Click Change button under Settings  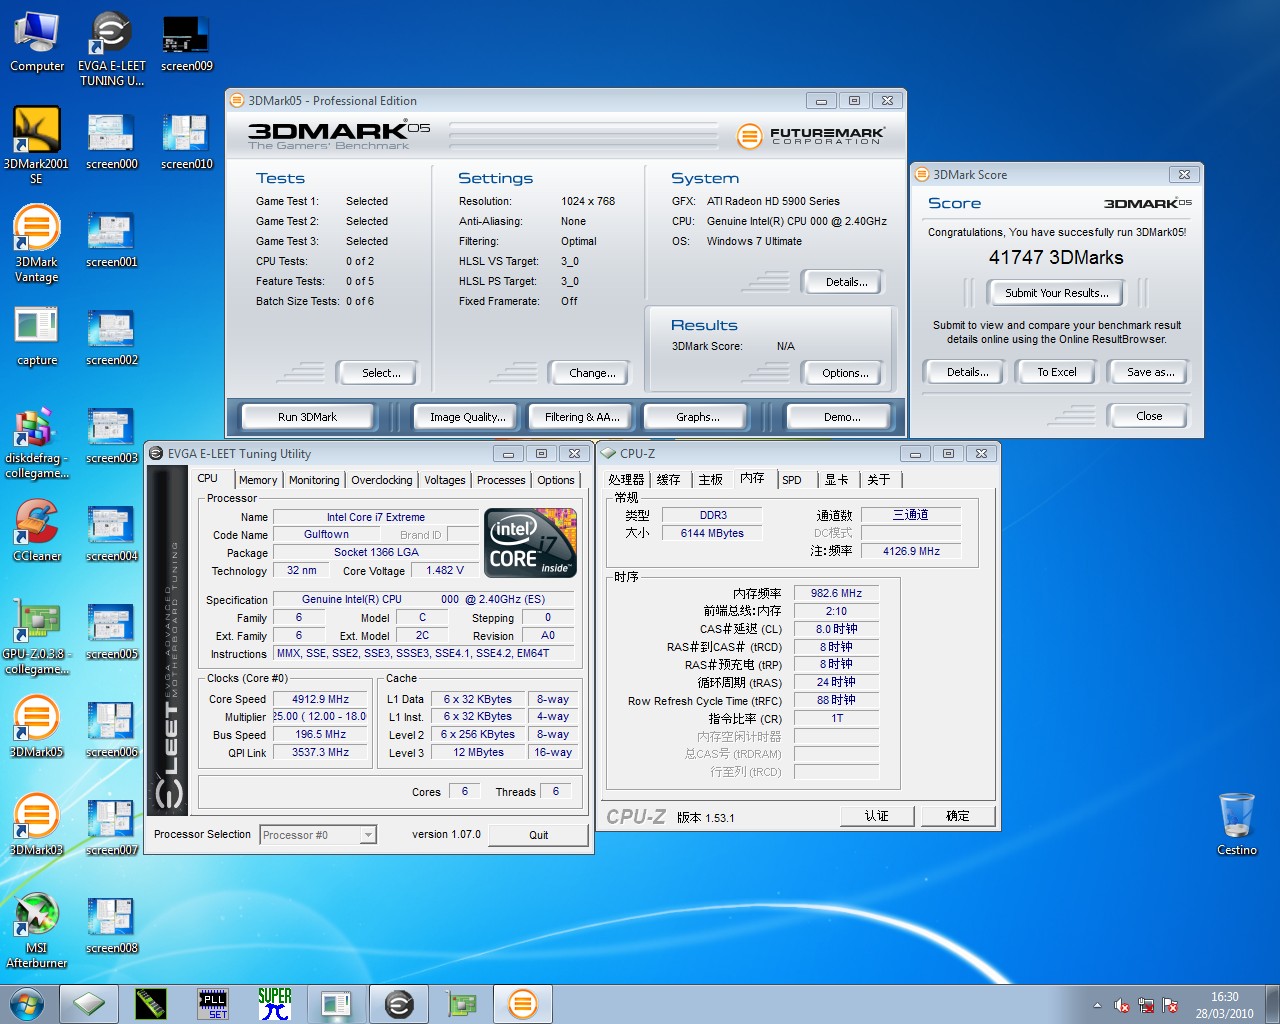pyautogui.click(x=592, y=373)
